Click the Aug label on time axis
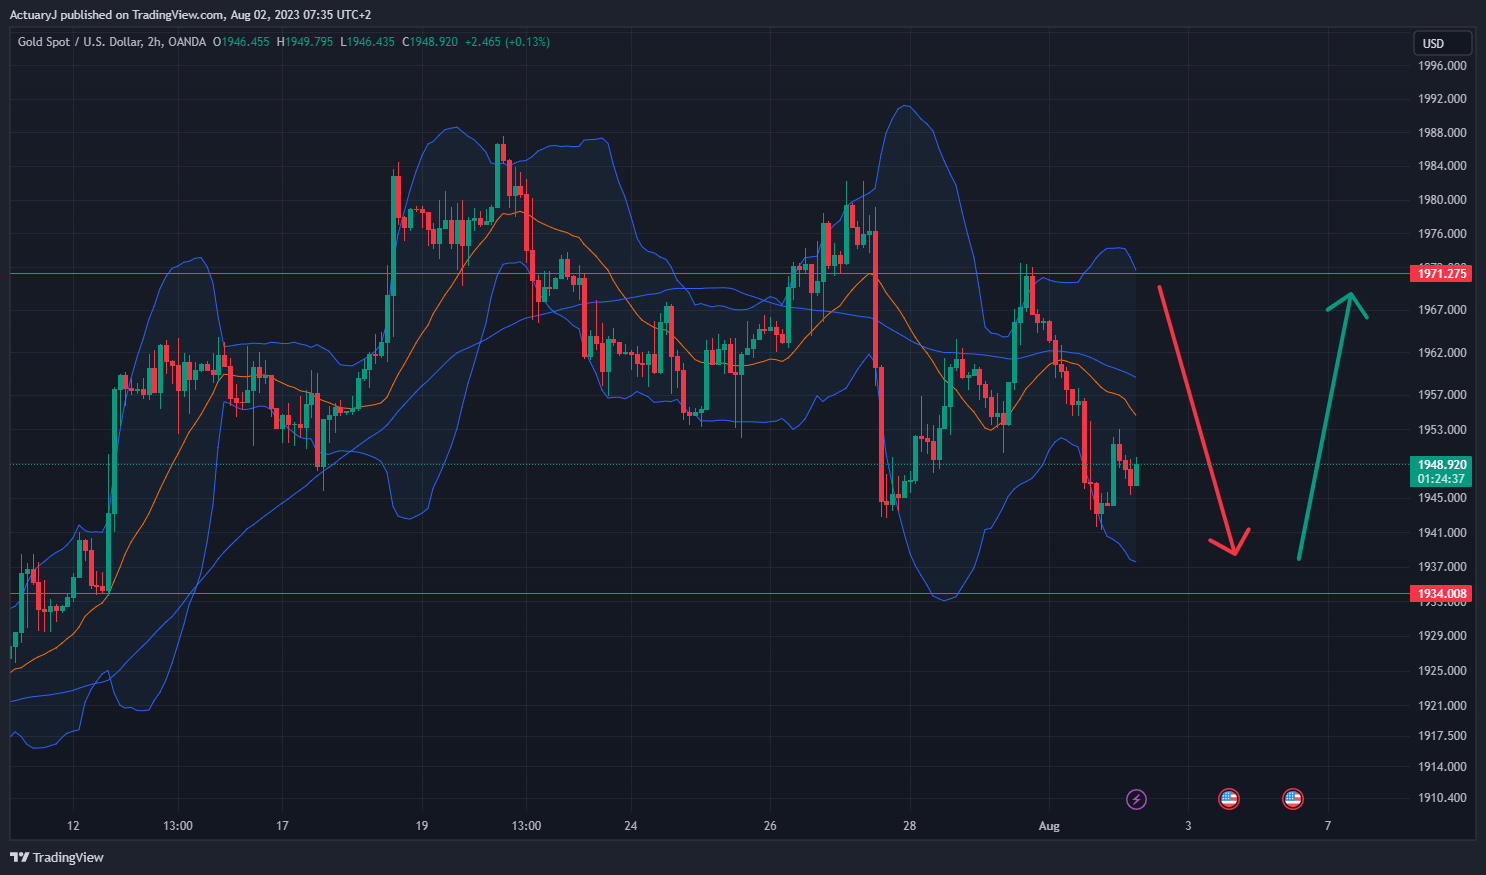The image size is (1486, 875). pos(1049,826)
